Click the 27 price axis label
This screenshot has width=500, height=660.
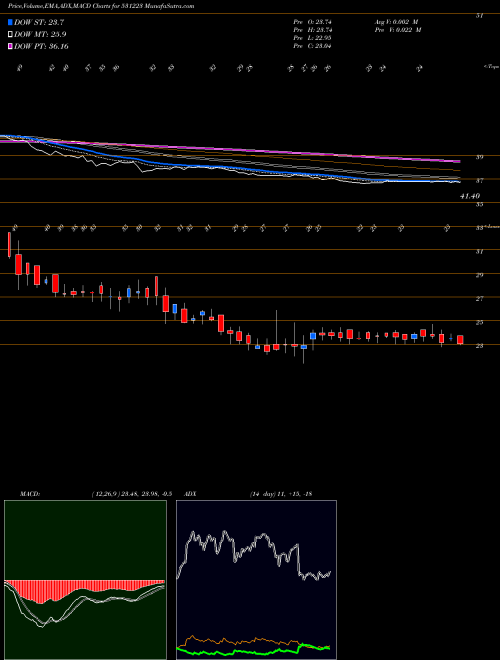coord(479,298)
